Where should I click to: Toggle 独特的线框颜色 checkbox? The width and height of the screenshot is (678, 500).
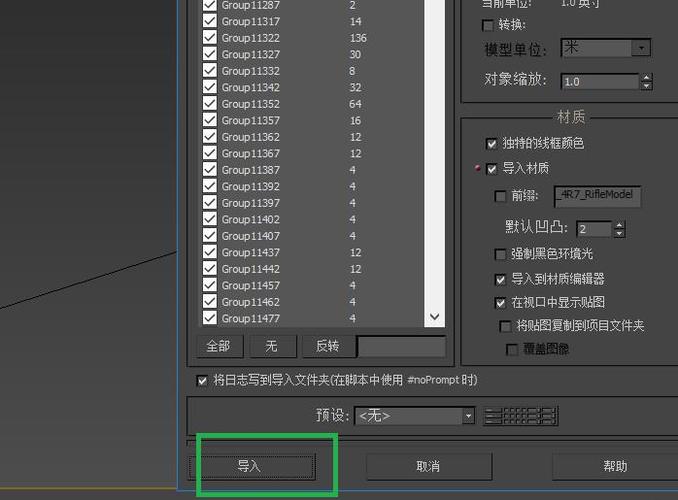[491, 144]
